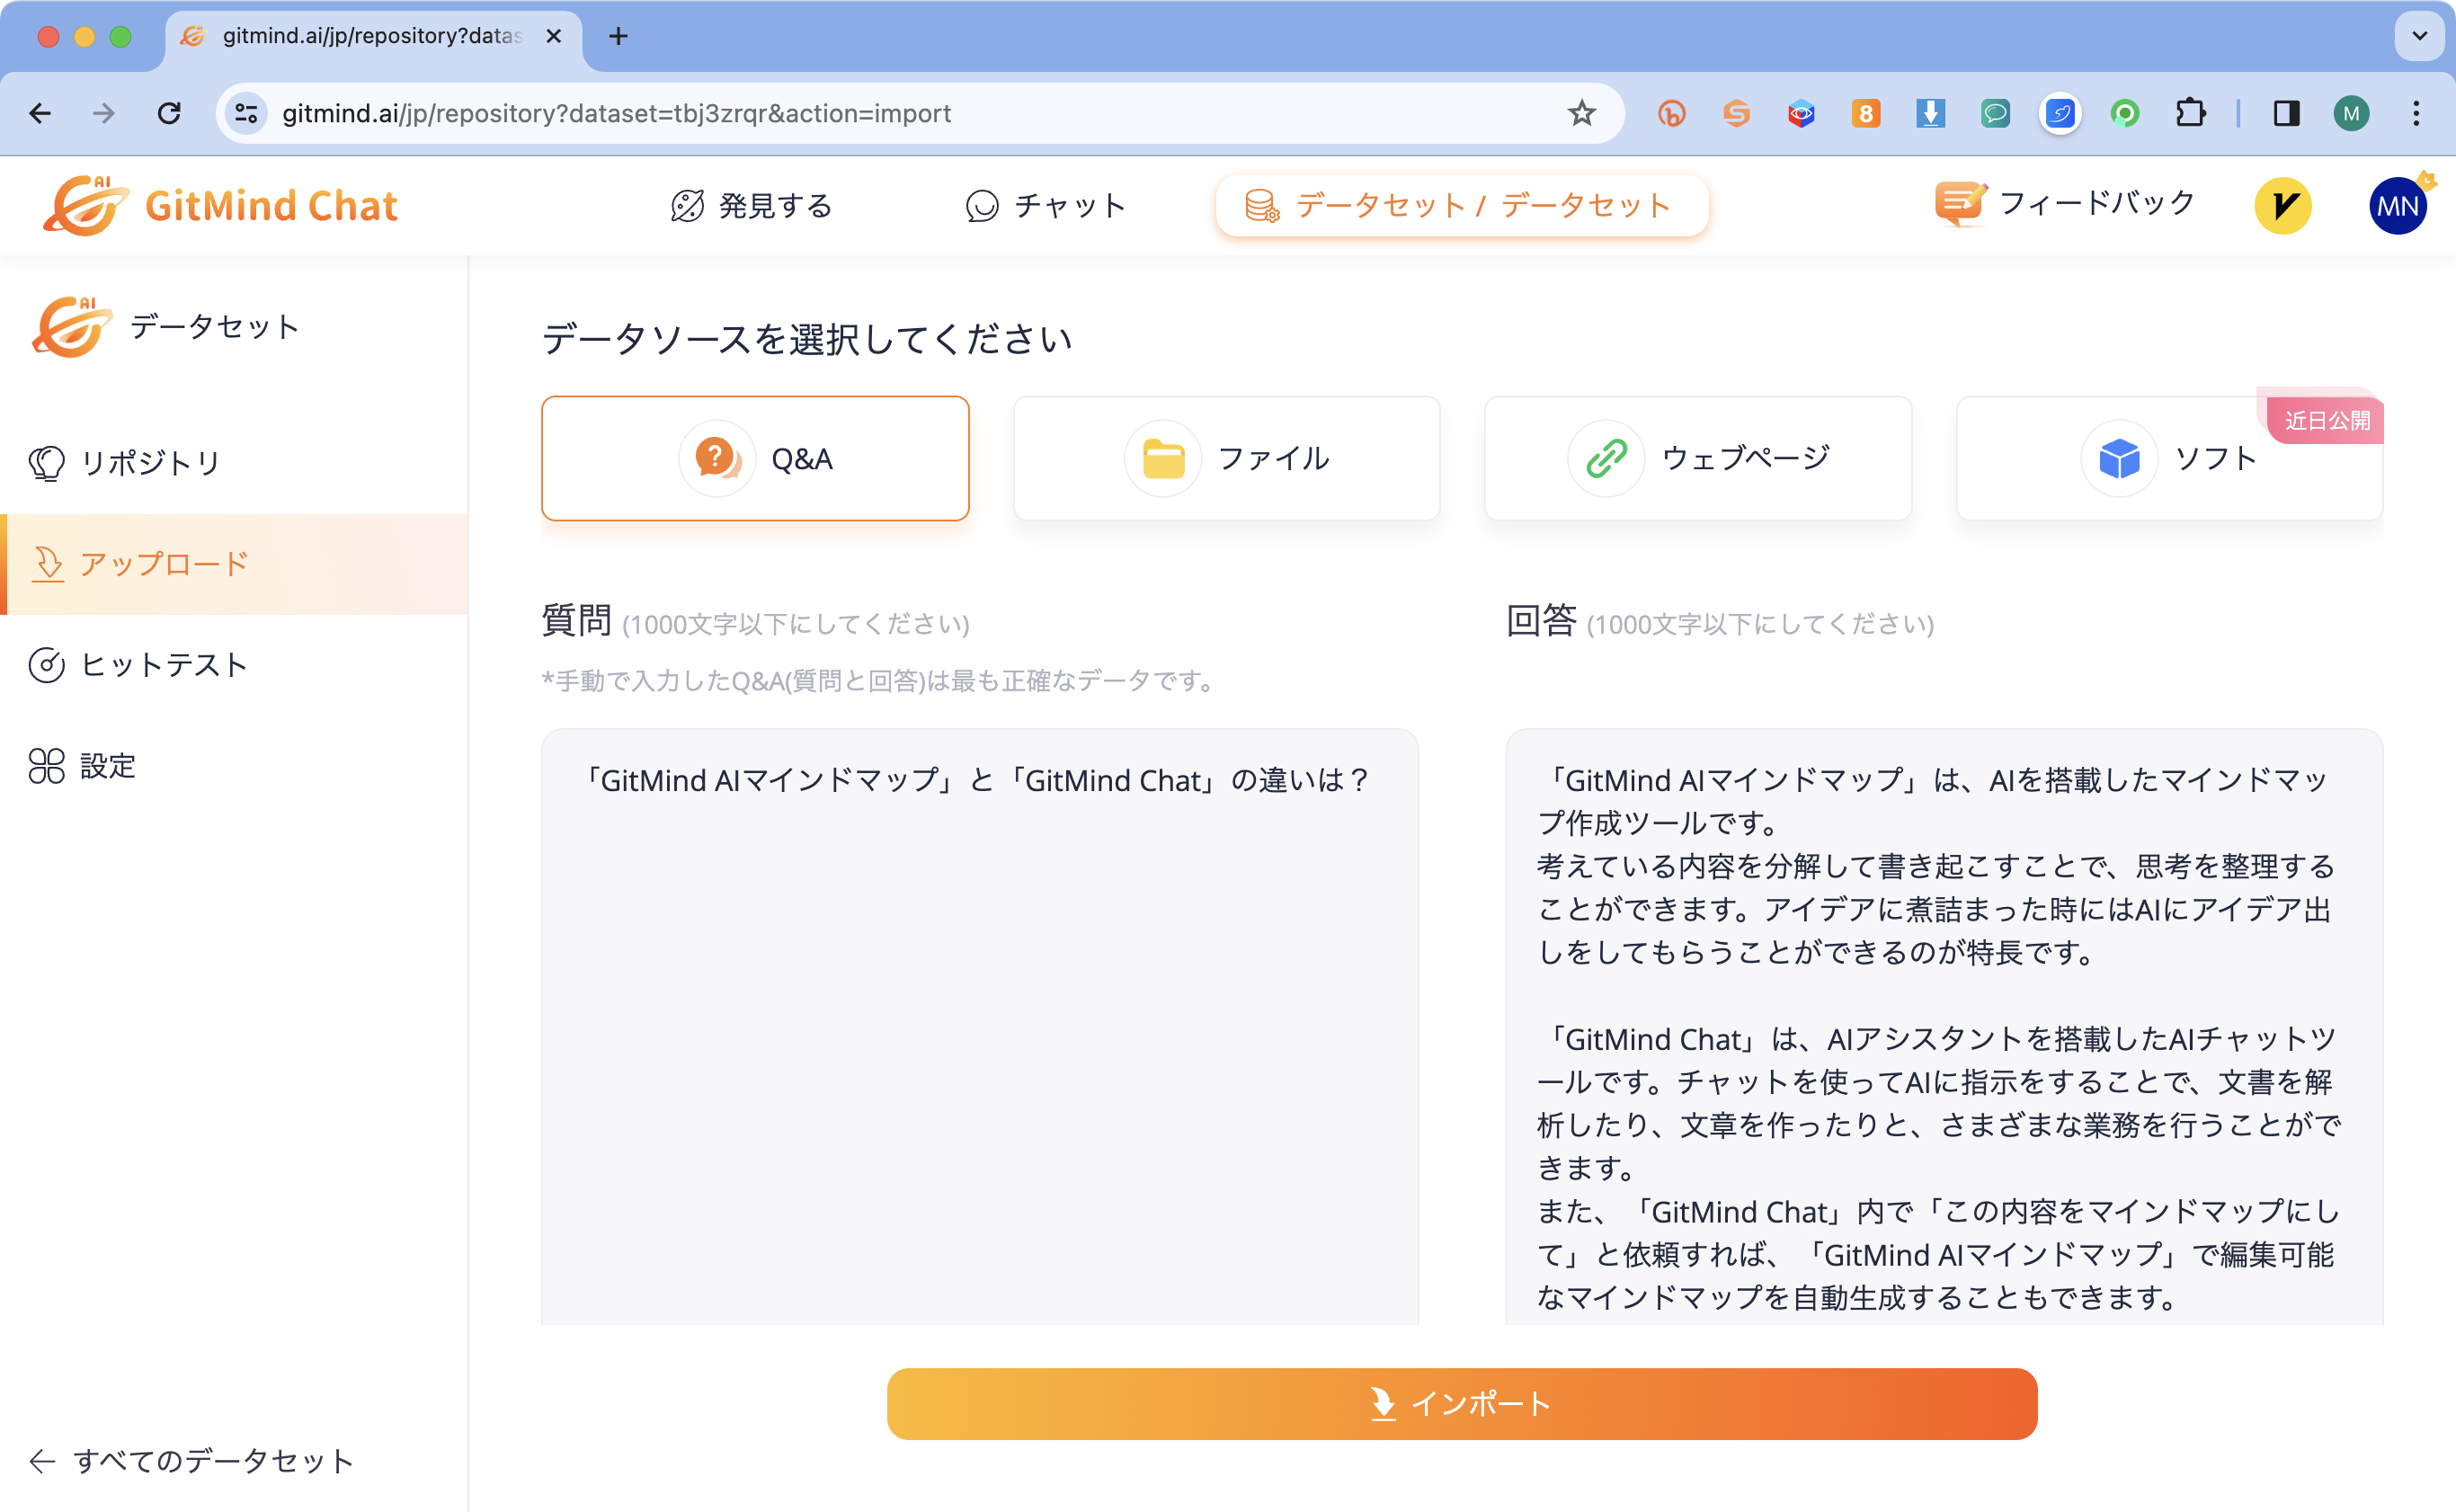This screenshot has width=2456, height=1512.
Task: Click the アップロード download-arrow icon
Action: (x=47, y=563)
